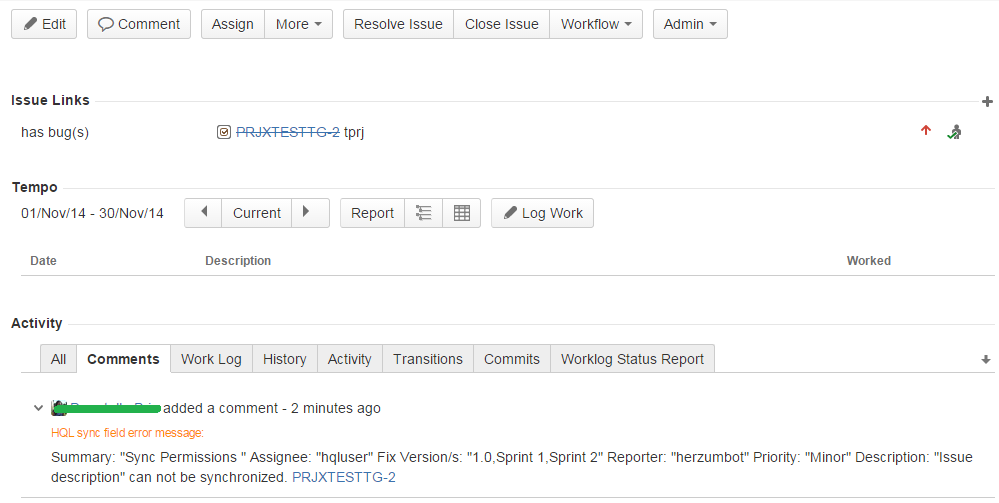Reverse the activity sort order arrow
This screenshot has height=503, width=999.
pyautogui.click(x=985, y=359)
